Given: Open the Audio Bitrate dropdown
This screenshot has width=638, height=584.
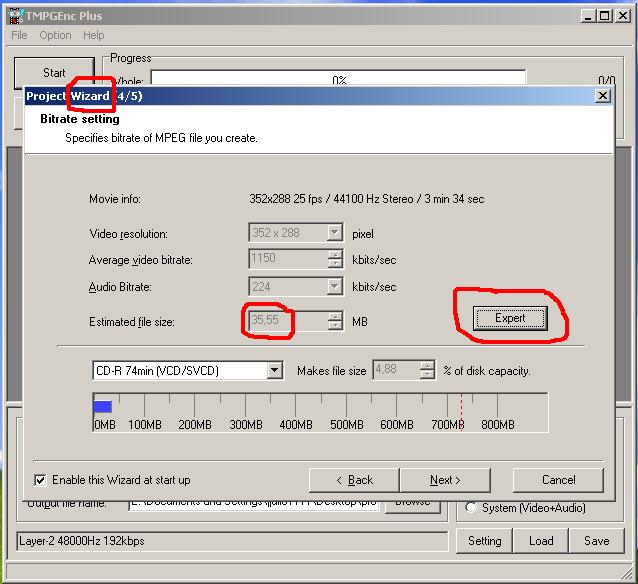Looking at the screenshot, I should 334,287.
